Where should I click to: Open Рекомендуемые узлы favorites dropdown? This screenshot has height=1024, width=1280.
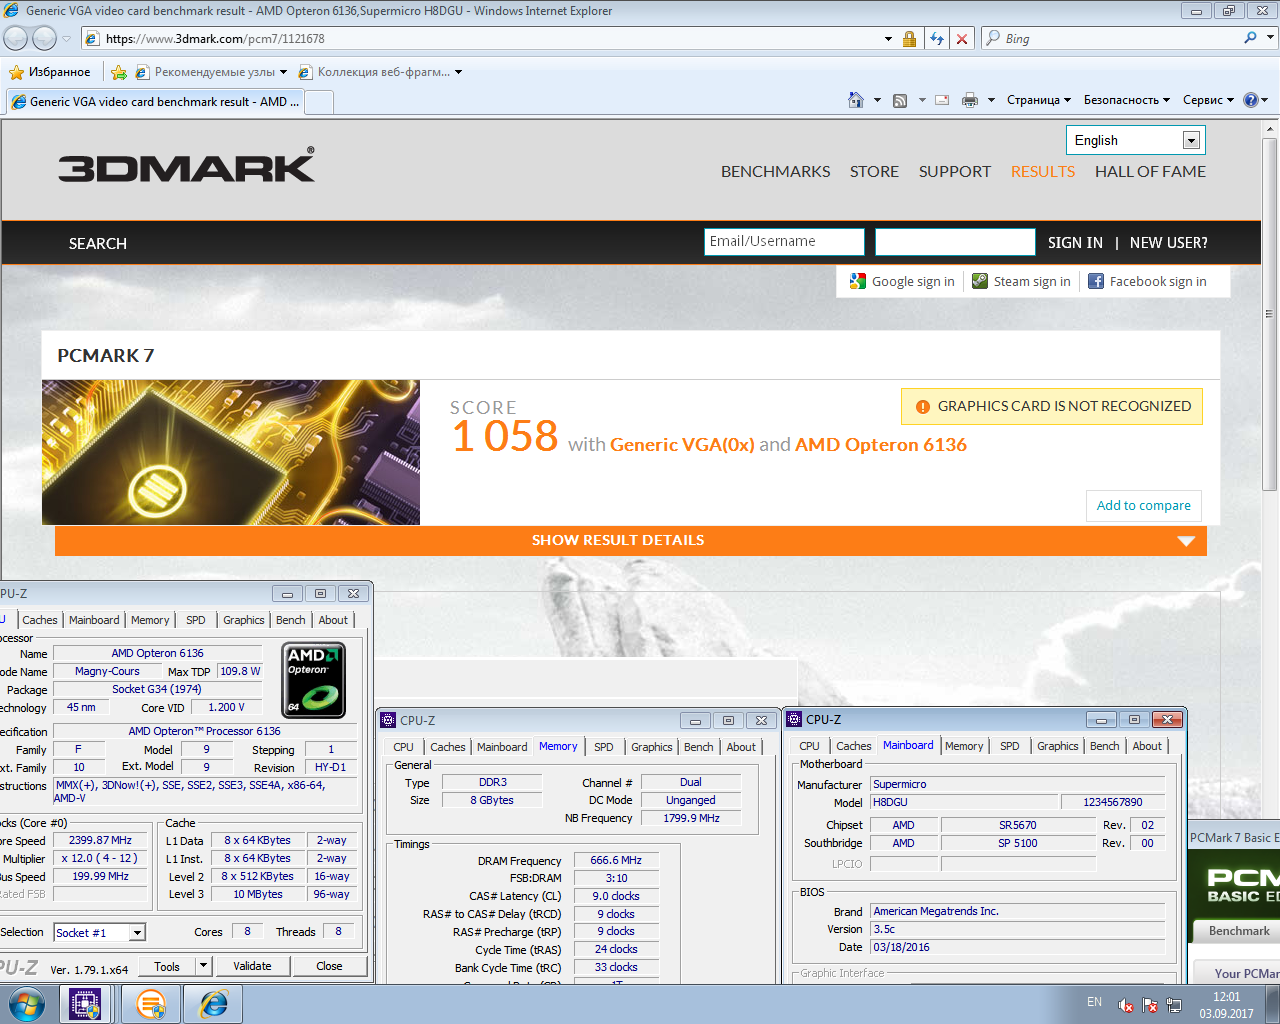(x=211, y=72)
